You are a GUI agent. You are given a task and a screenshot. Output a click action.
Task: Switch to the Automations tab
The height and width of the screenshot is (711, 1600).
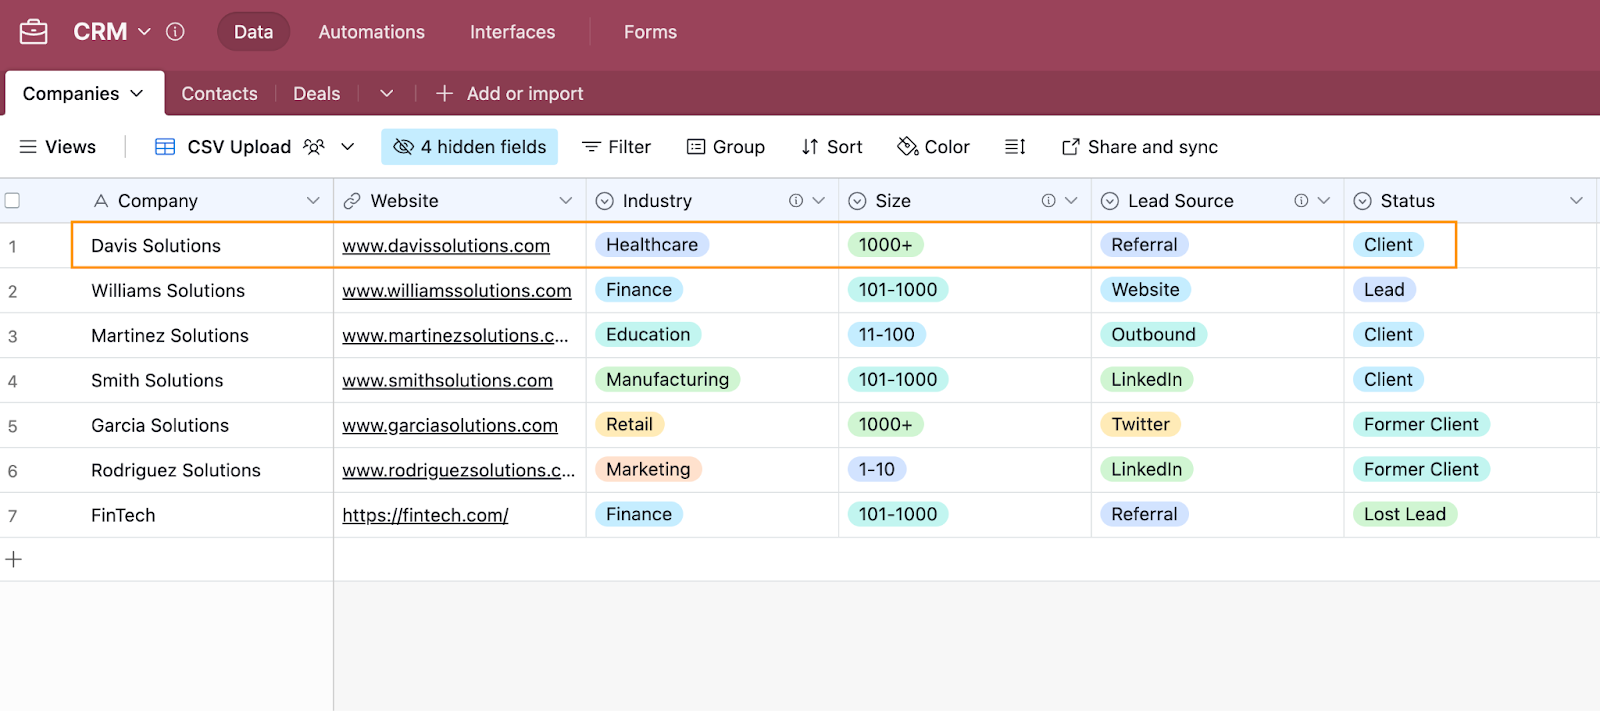coord(372,32)
